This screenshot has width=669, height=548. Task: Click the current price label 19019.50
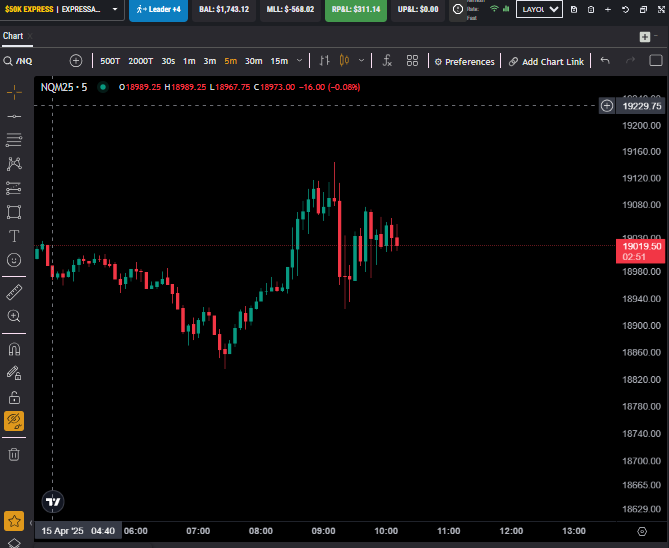click(x=642, y=251)
